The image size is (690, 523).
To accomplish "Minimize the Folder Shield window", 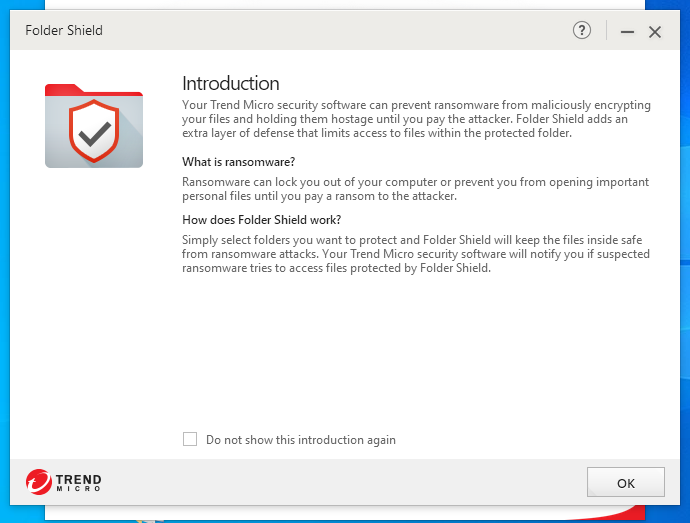I will [x=627, y=32].
